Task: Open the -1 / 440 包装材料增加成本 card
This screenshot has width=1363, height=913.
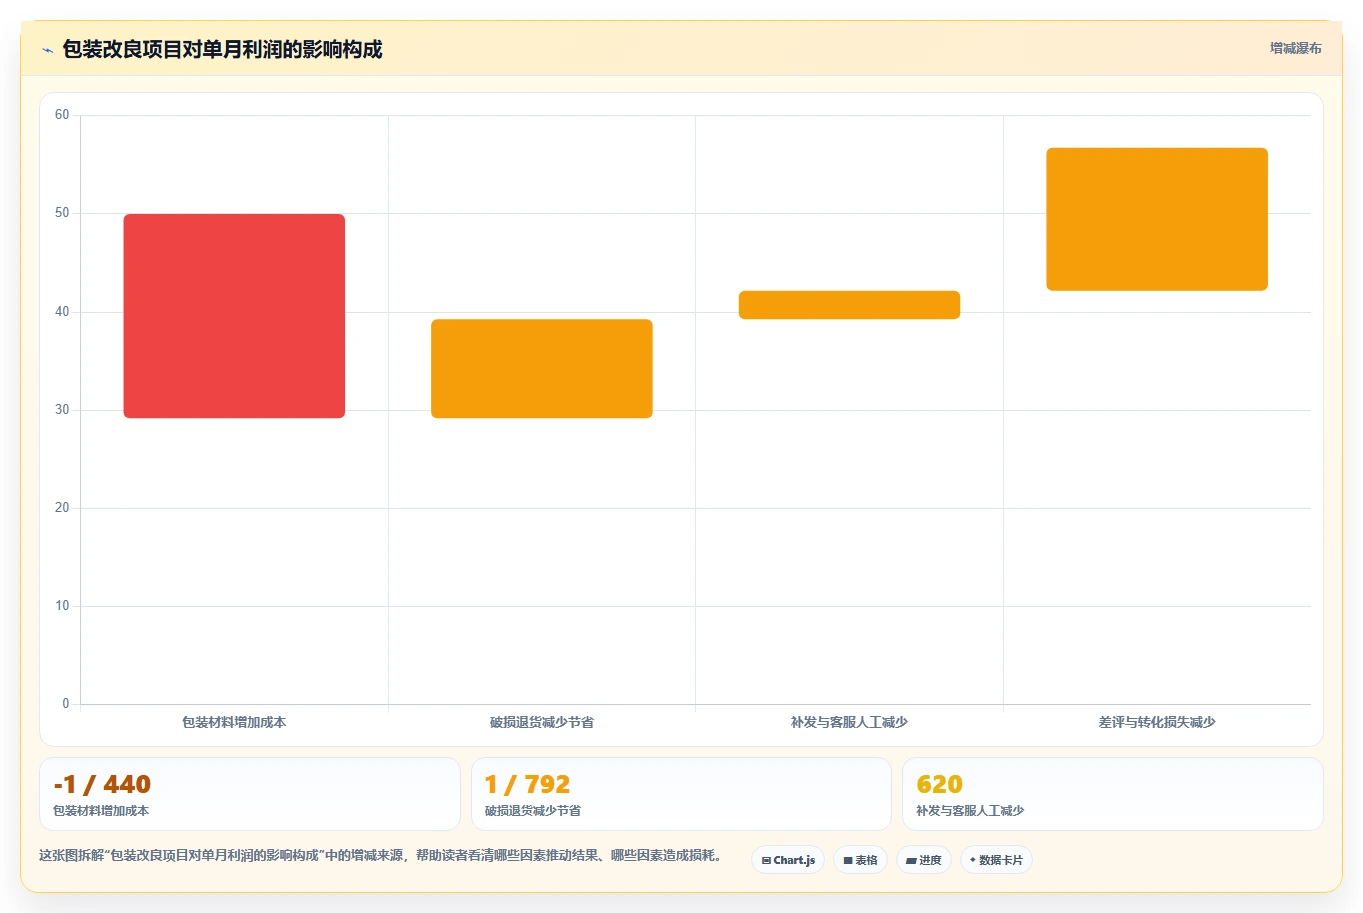Action: pyautogui.click(x=250, y=794)
